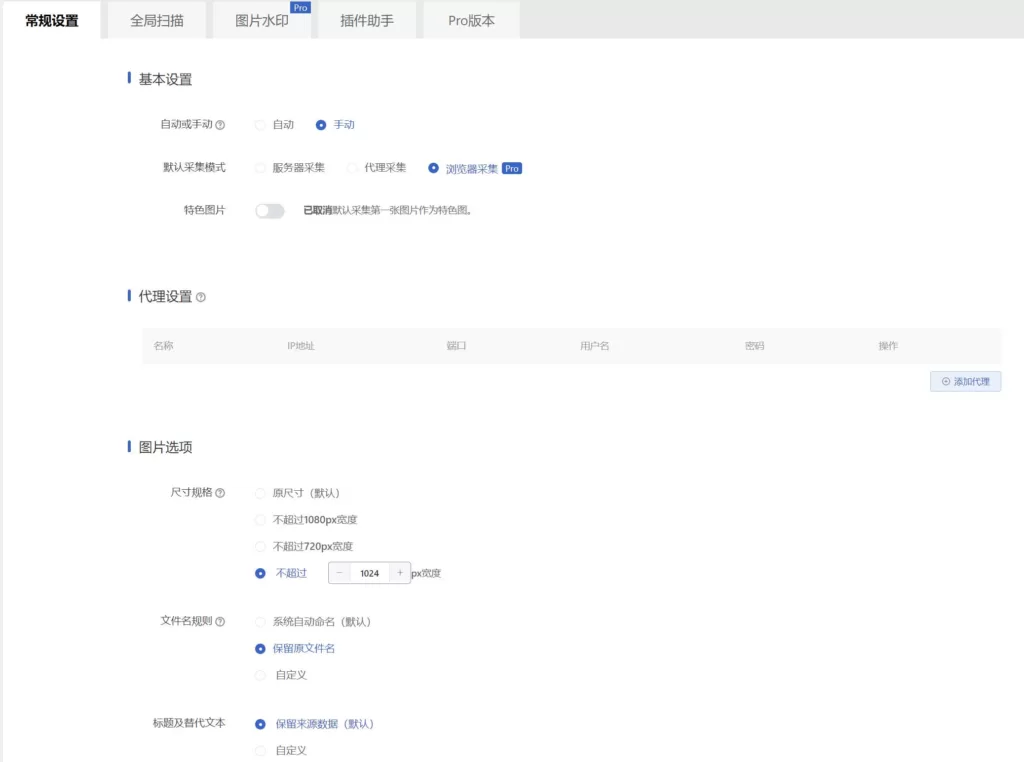Switch to the Pro版本 tab
This screenshot has height=762, width=1024.
471,20
